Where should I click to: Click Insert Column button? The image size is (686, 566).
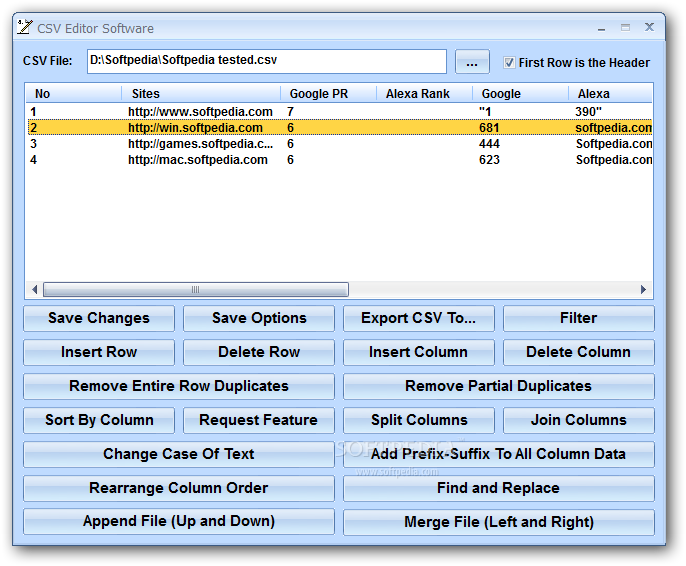[419, 352]
